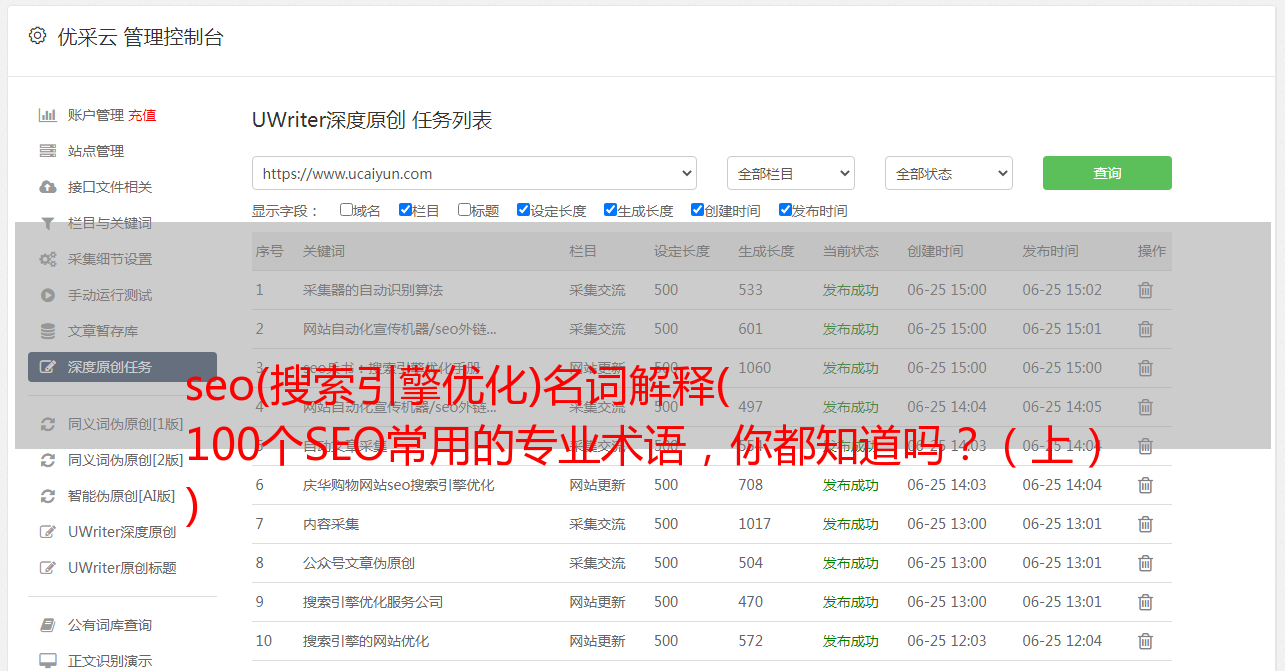1285x671 pixels.
Task: Uncheck the 发布时间 display field checkbox
Action: pos(785,210)
